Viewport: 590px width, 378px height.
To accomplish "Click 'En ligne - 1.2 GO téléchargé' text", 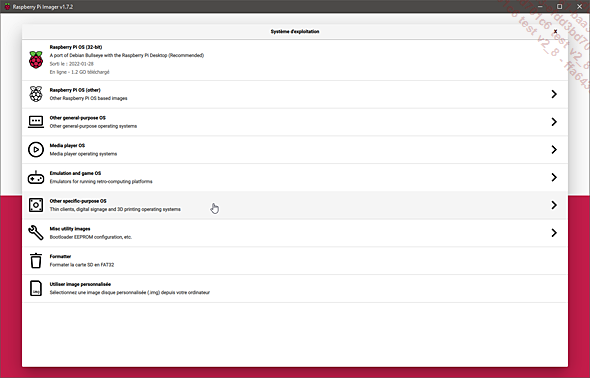I will click(79, 72).
